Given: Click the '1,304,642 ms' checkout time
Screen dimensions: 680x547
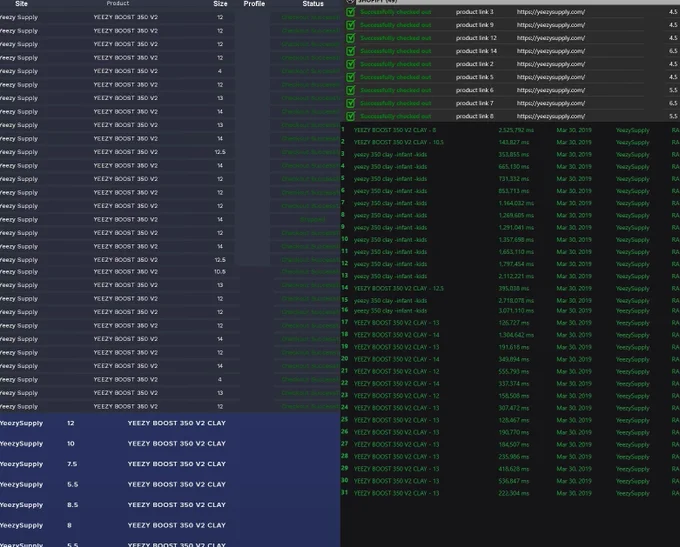Looking at the screenshot, I should (516, 335).
